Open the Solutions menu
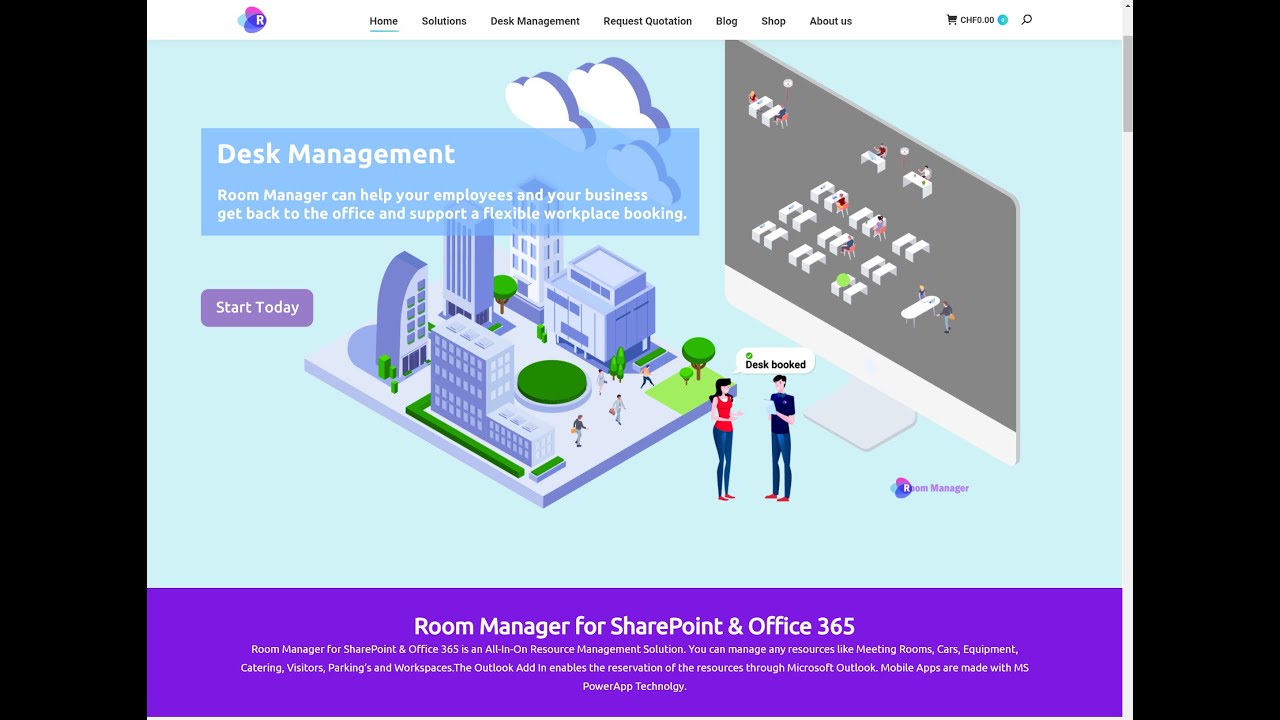This screenshot has height=720, width=1280. tap(444, 21)
